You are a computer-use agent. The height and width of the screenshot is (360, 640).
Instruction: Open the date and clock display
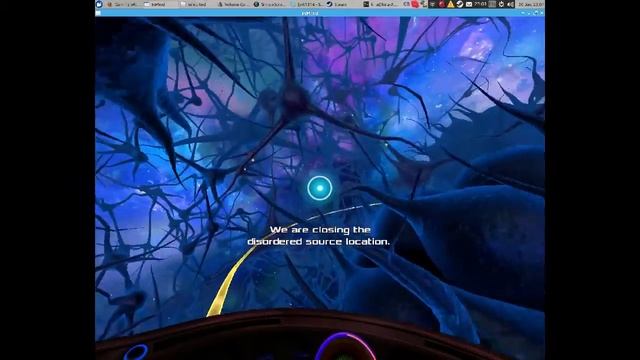pos(531,4)
